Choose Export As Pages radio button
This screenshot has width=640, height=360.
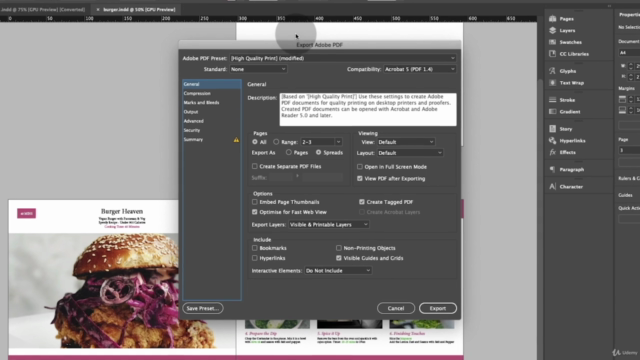pos(289,152)
